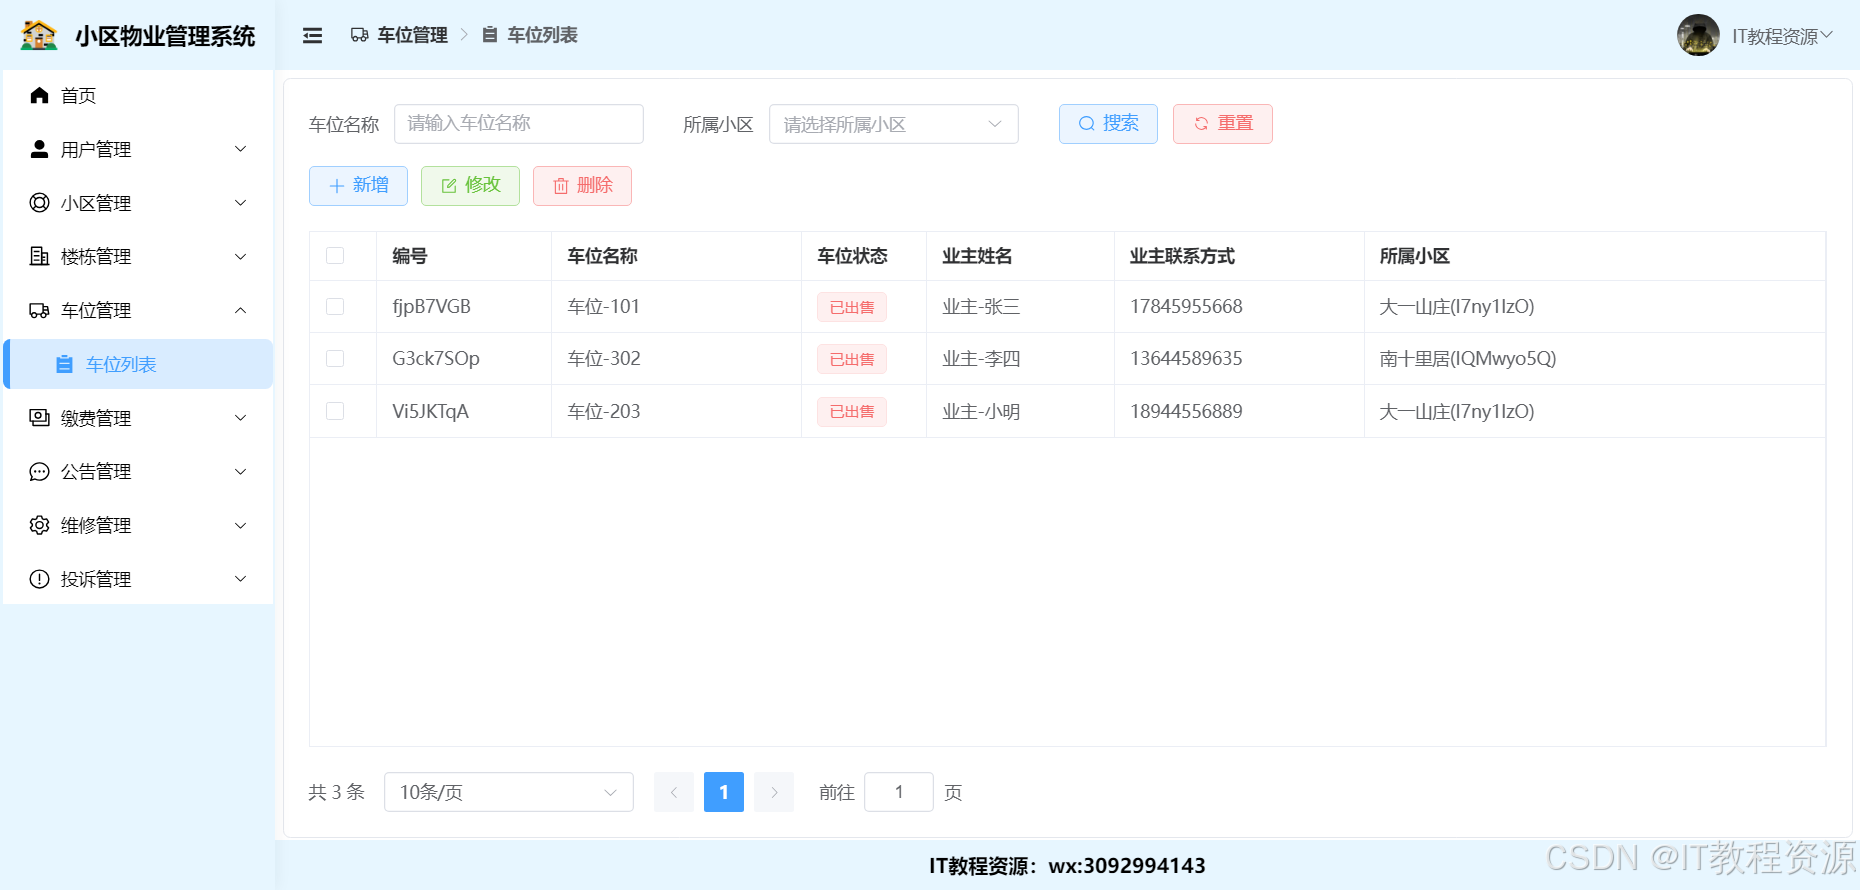Toggle the select-all checkbox in table header
The height and width of the screenshot is (890, 1860).
tap(335, 256)
